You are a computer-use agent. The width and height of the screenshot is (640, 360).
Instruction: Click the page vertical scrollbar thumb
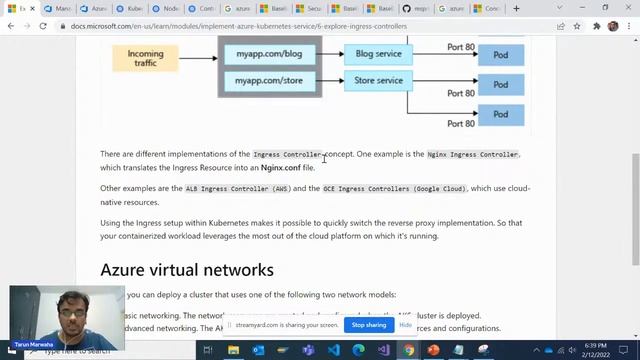(636, 209)
